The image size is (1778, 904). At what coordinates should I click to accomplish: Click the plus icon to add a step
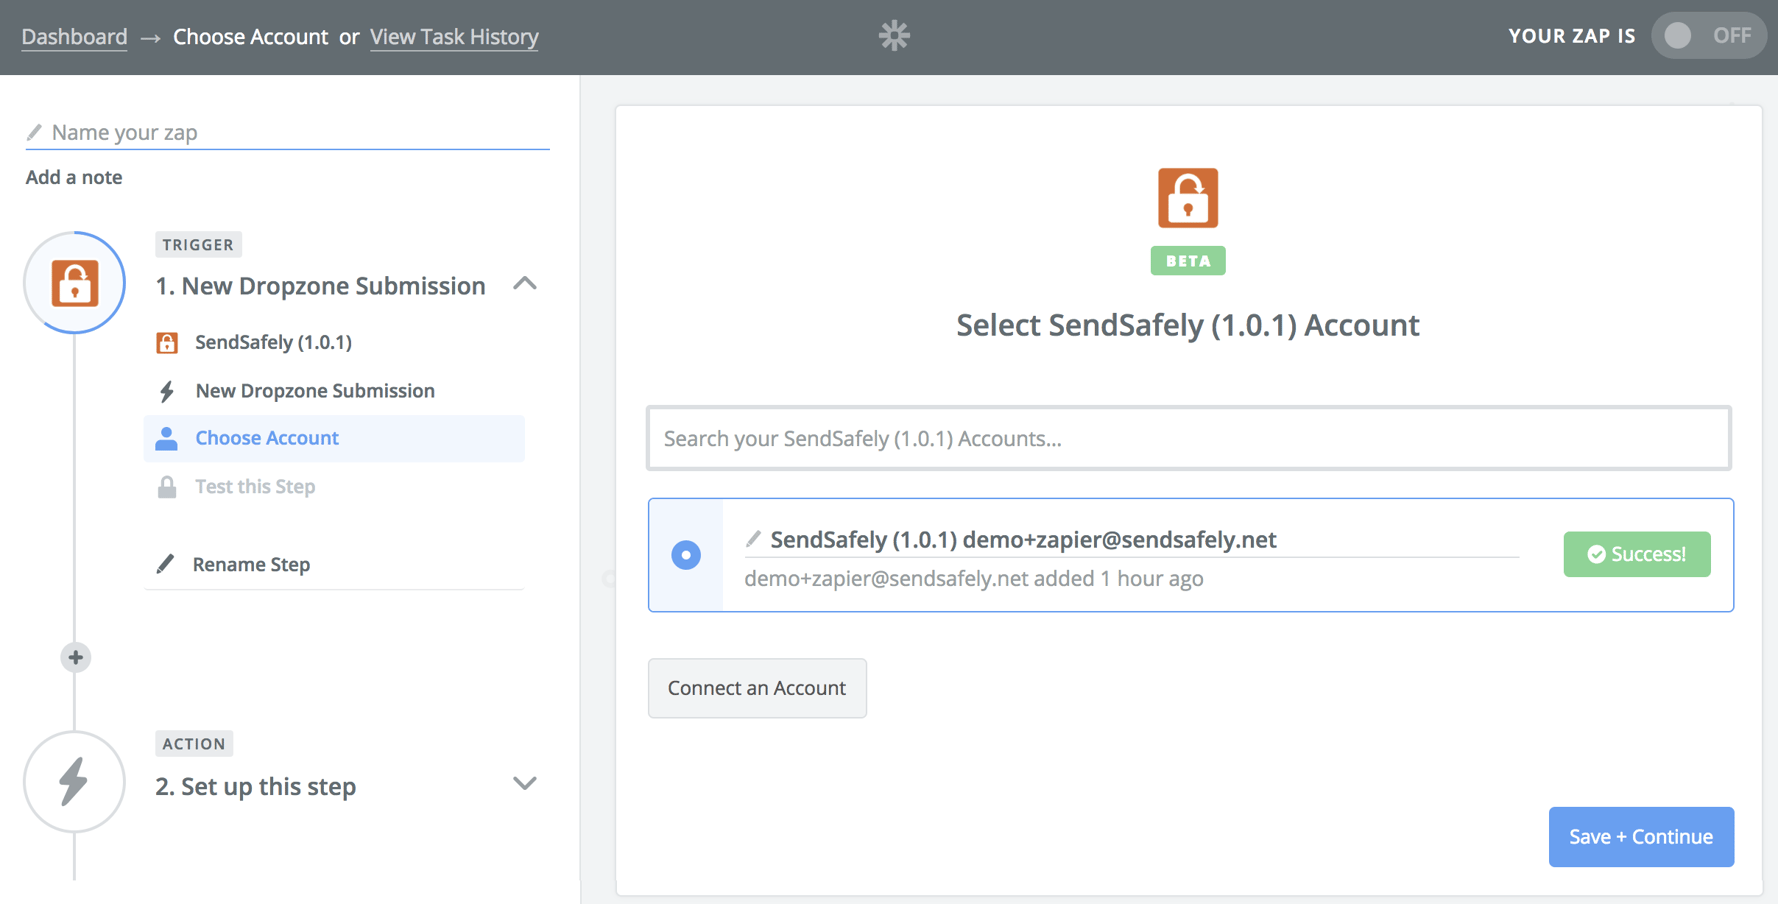(75, 657)
